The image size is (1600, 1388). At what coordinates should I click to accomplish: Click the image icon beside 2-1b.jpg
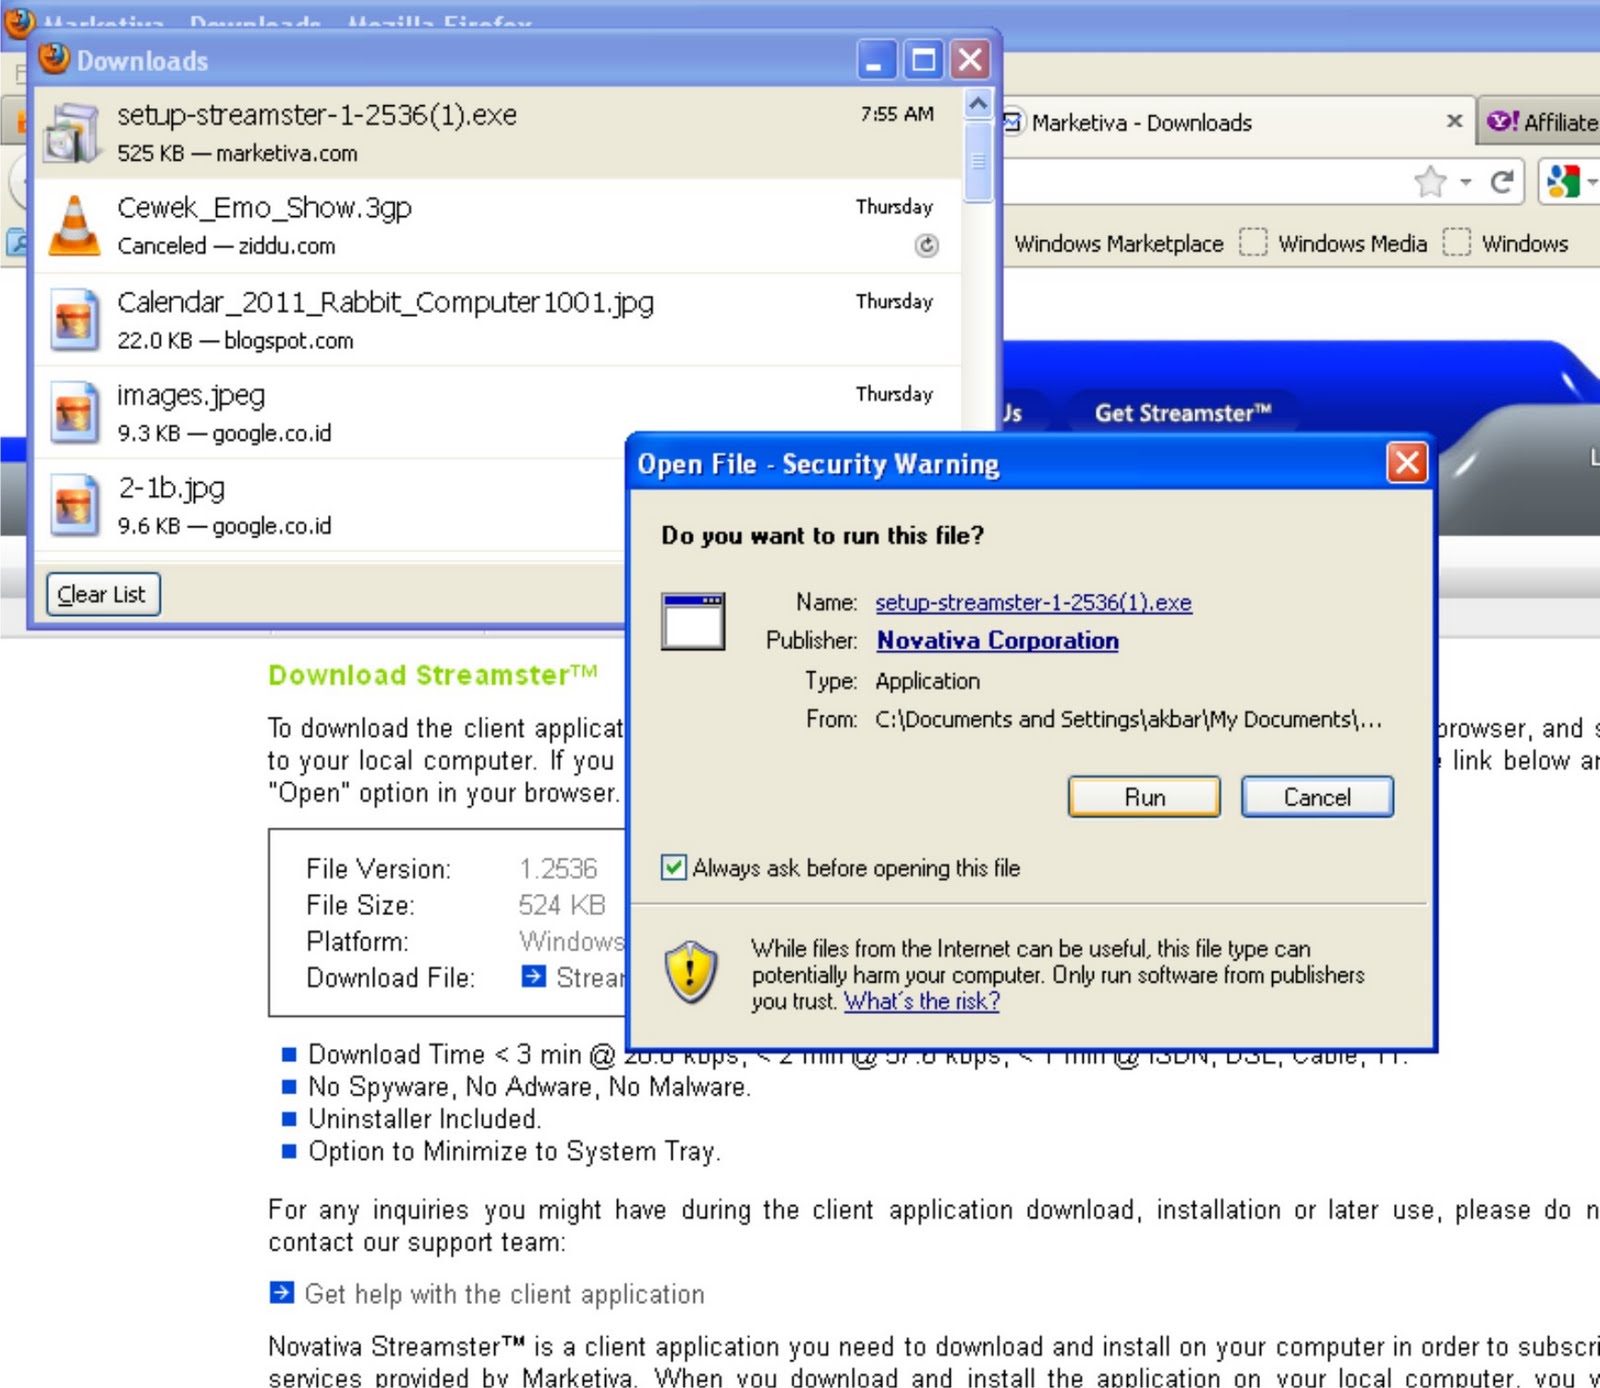74,505
